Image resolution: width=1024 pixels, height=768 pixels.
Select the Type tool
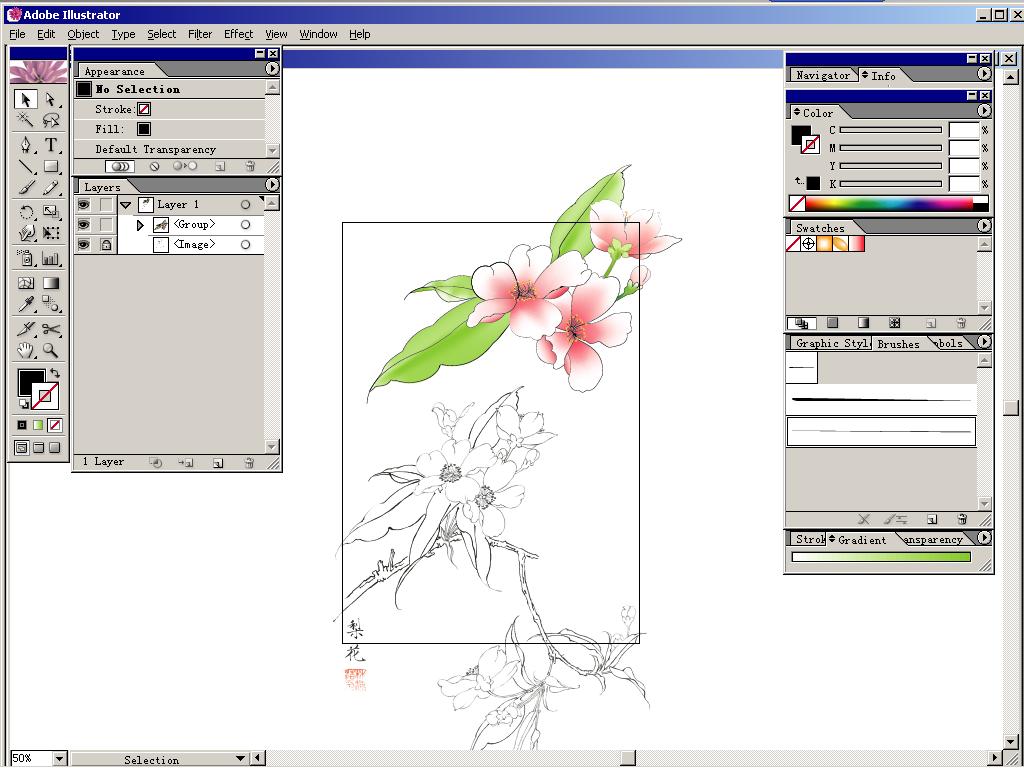click(51, 144)
